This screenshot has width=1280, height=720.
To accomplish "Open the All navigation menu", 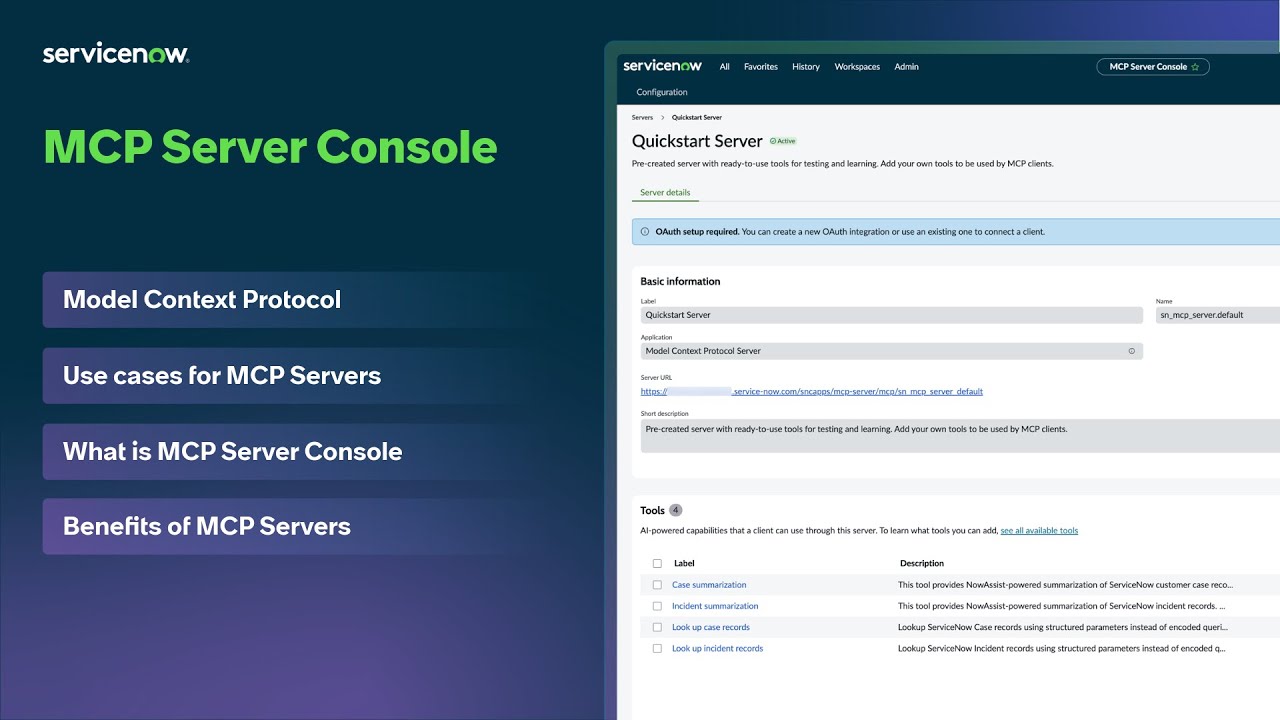I will coord(724,66).
